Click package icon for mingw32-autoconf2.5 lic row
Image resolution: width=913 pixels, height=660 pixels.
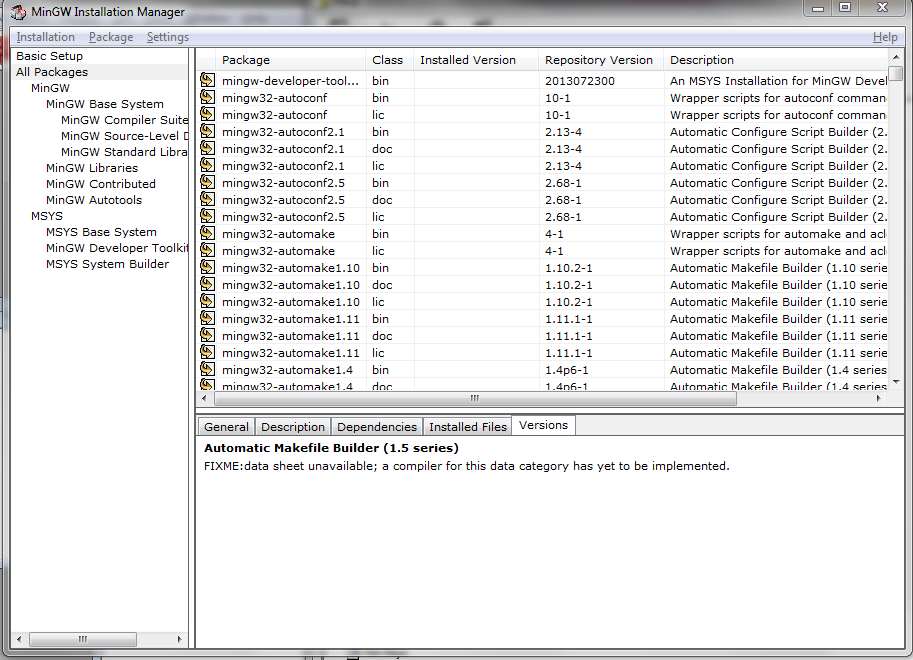pos(207,216)
